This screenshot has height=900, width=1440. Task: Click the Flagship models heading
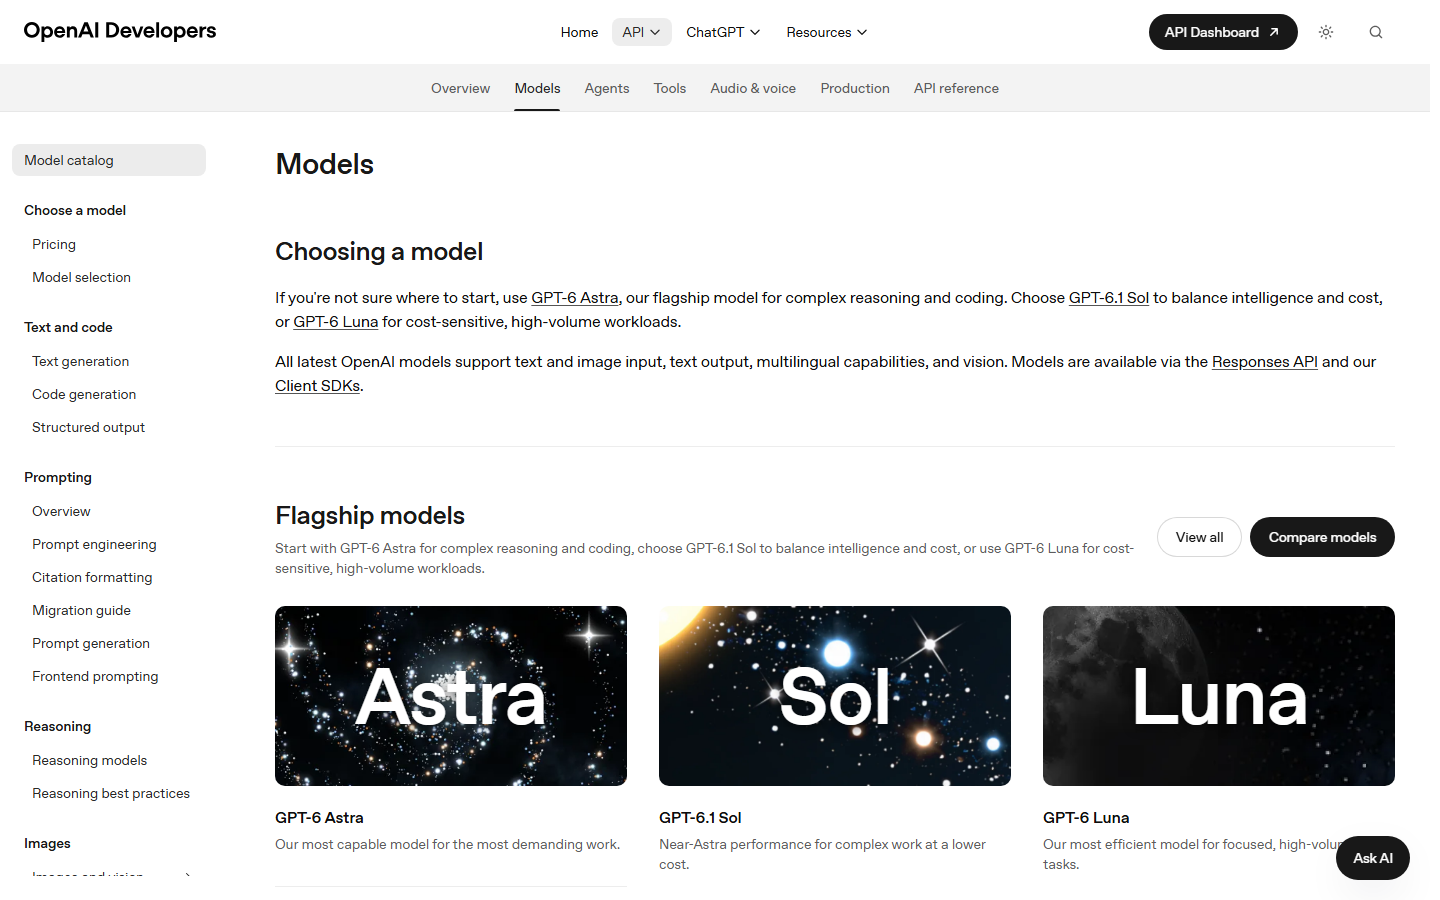370,515
